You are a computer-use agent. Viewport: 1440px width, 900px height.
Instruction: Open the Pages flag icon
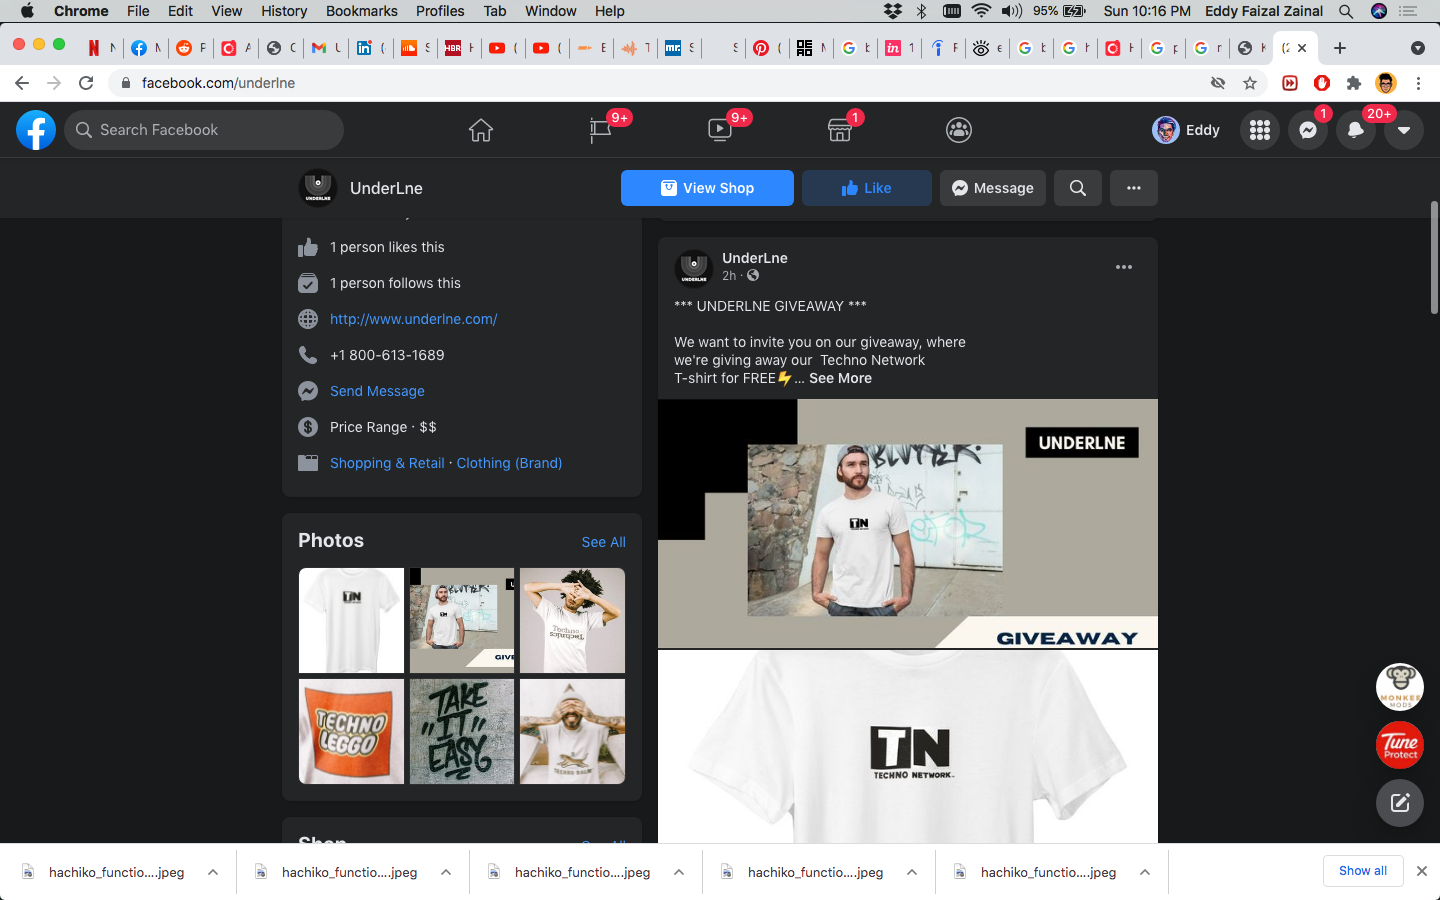(x=601, y=130)
